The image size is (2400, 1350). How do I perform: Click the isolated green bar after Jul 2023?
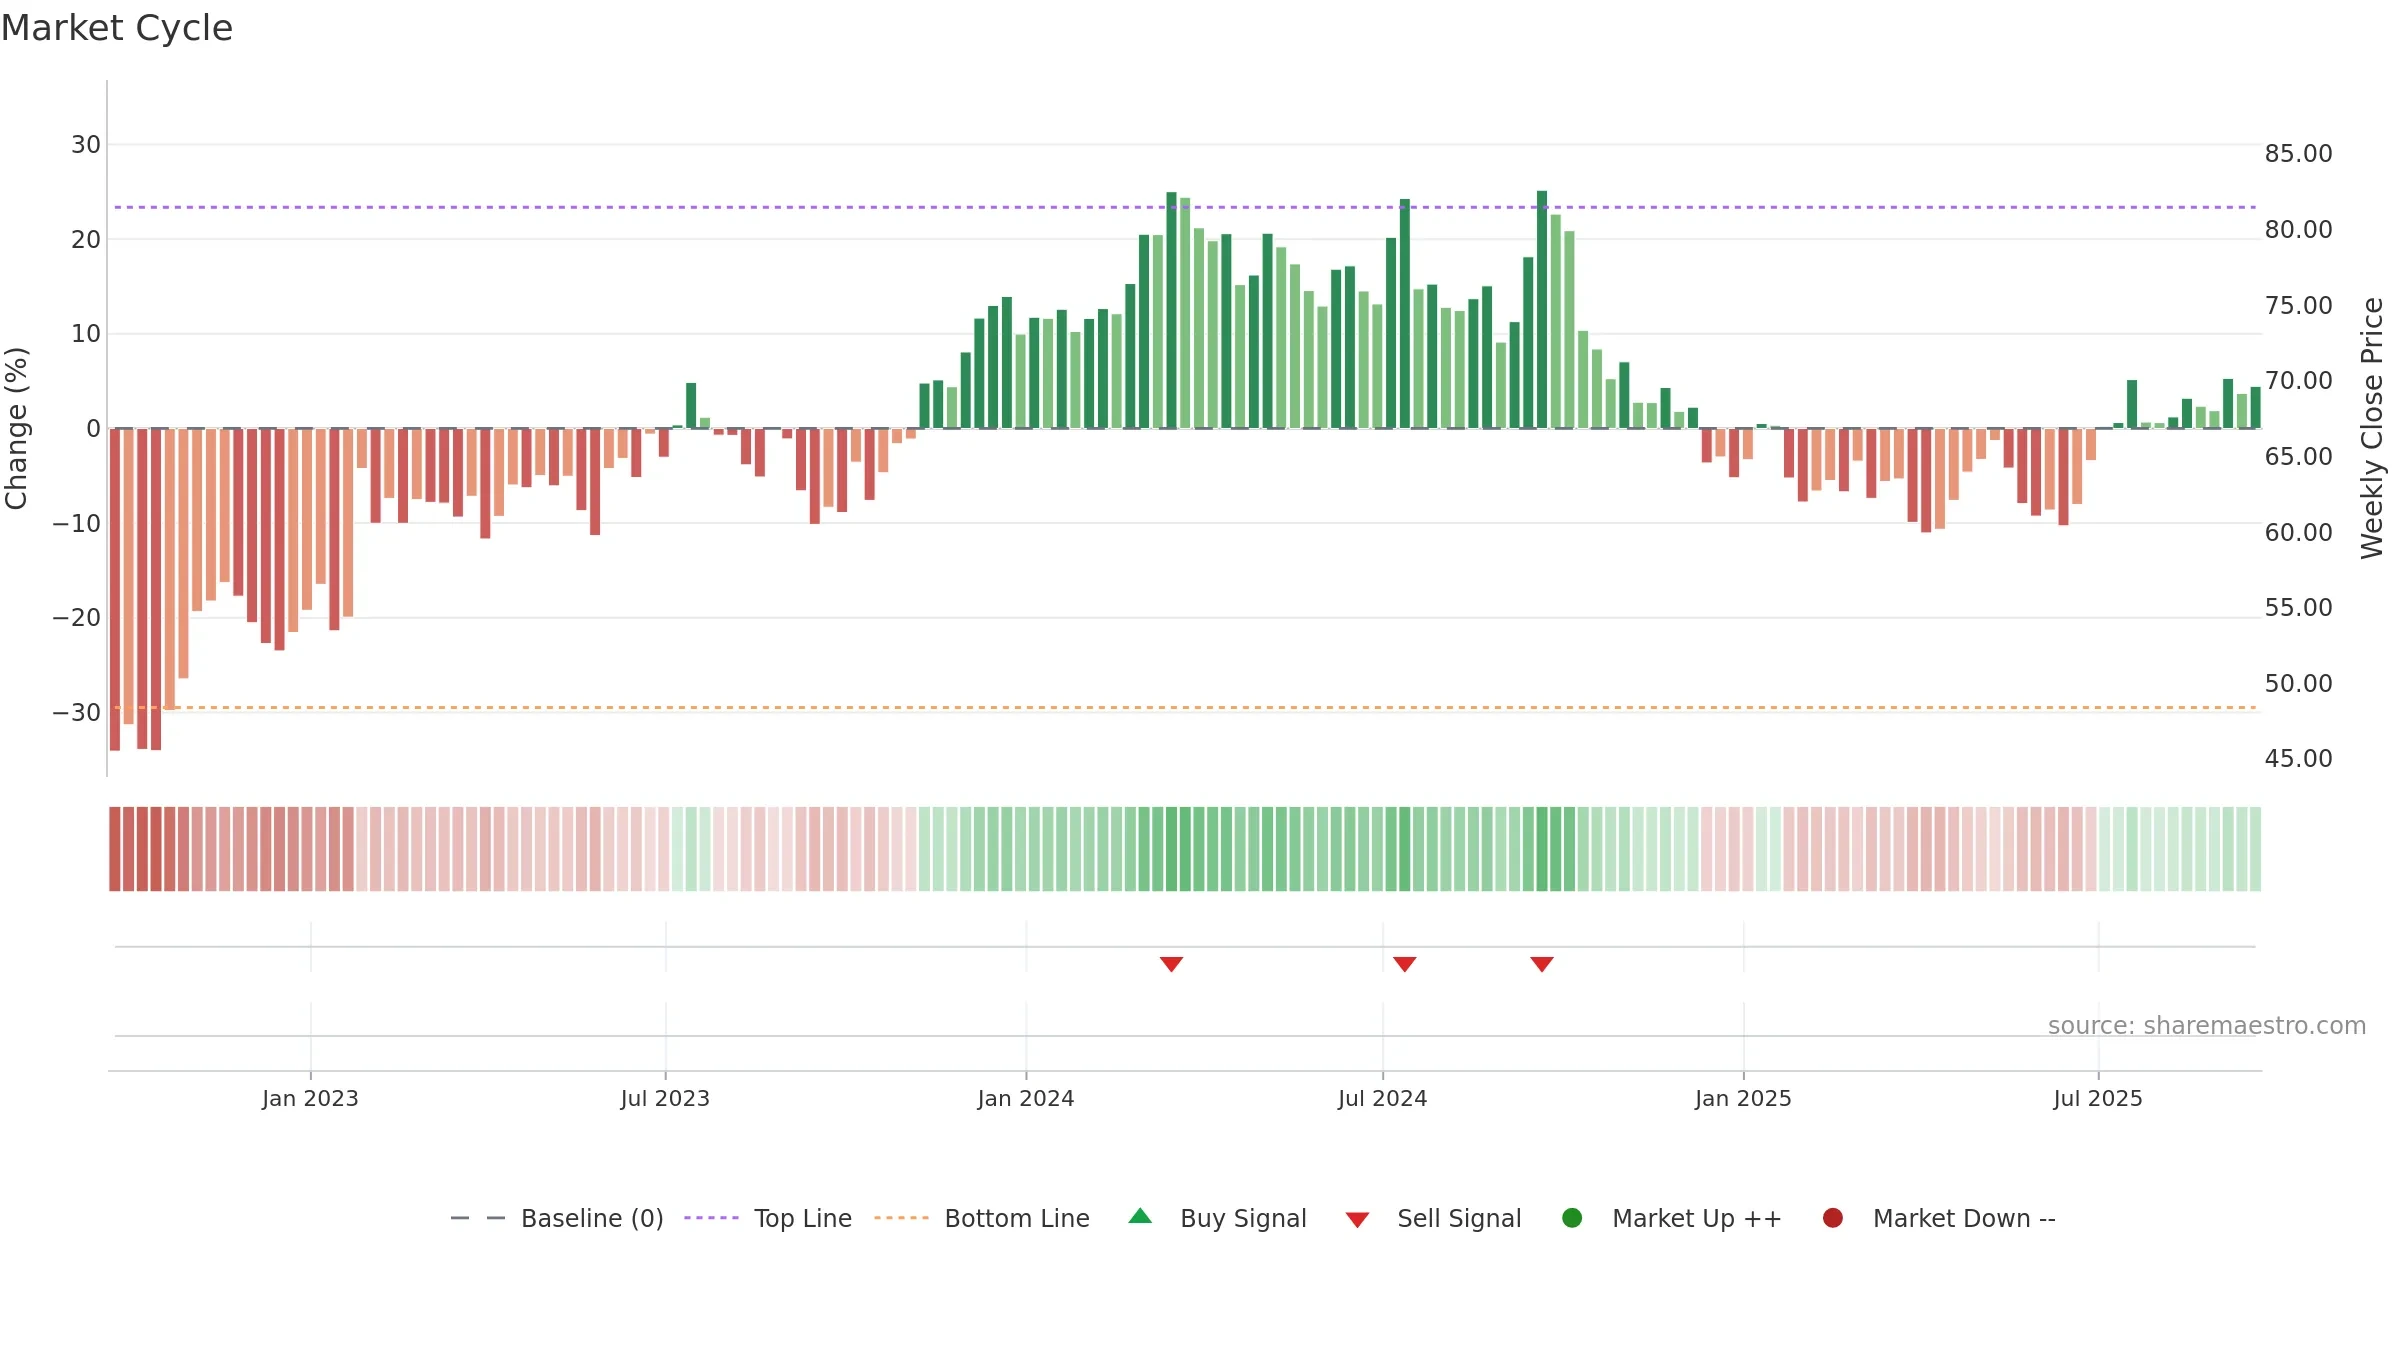(x=691, y=405)
